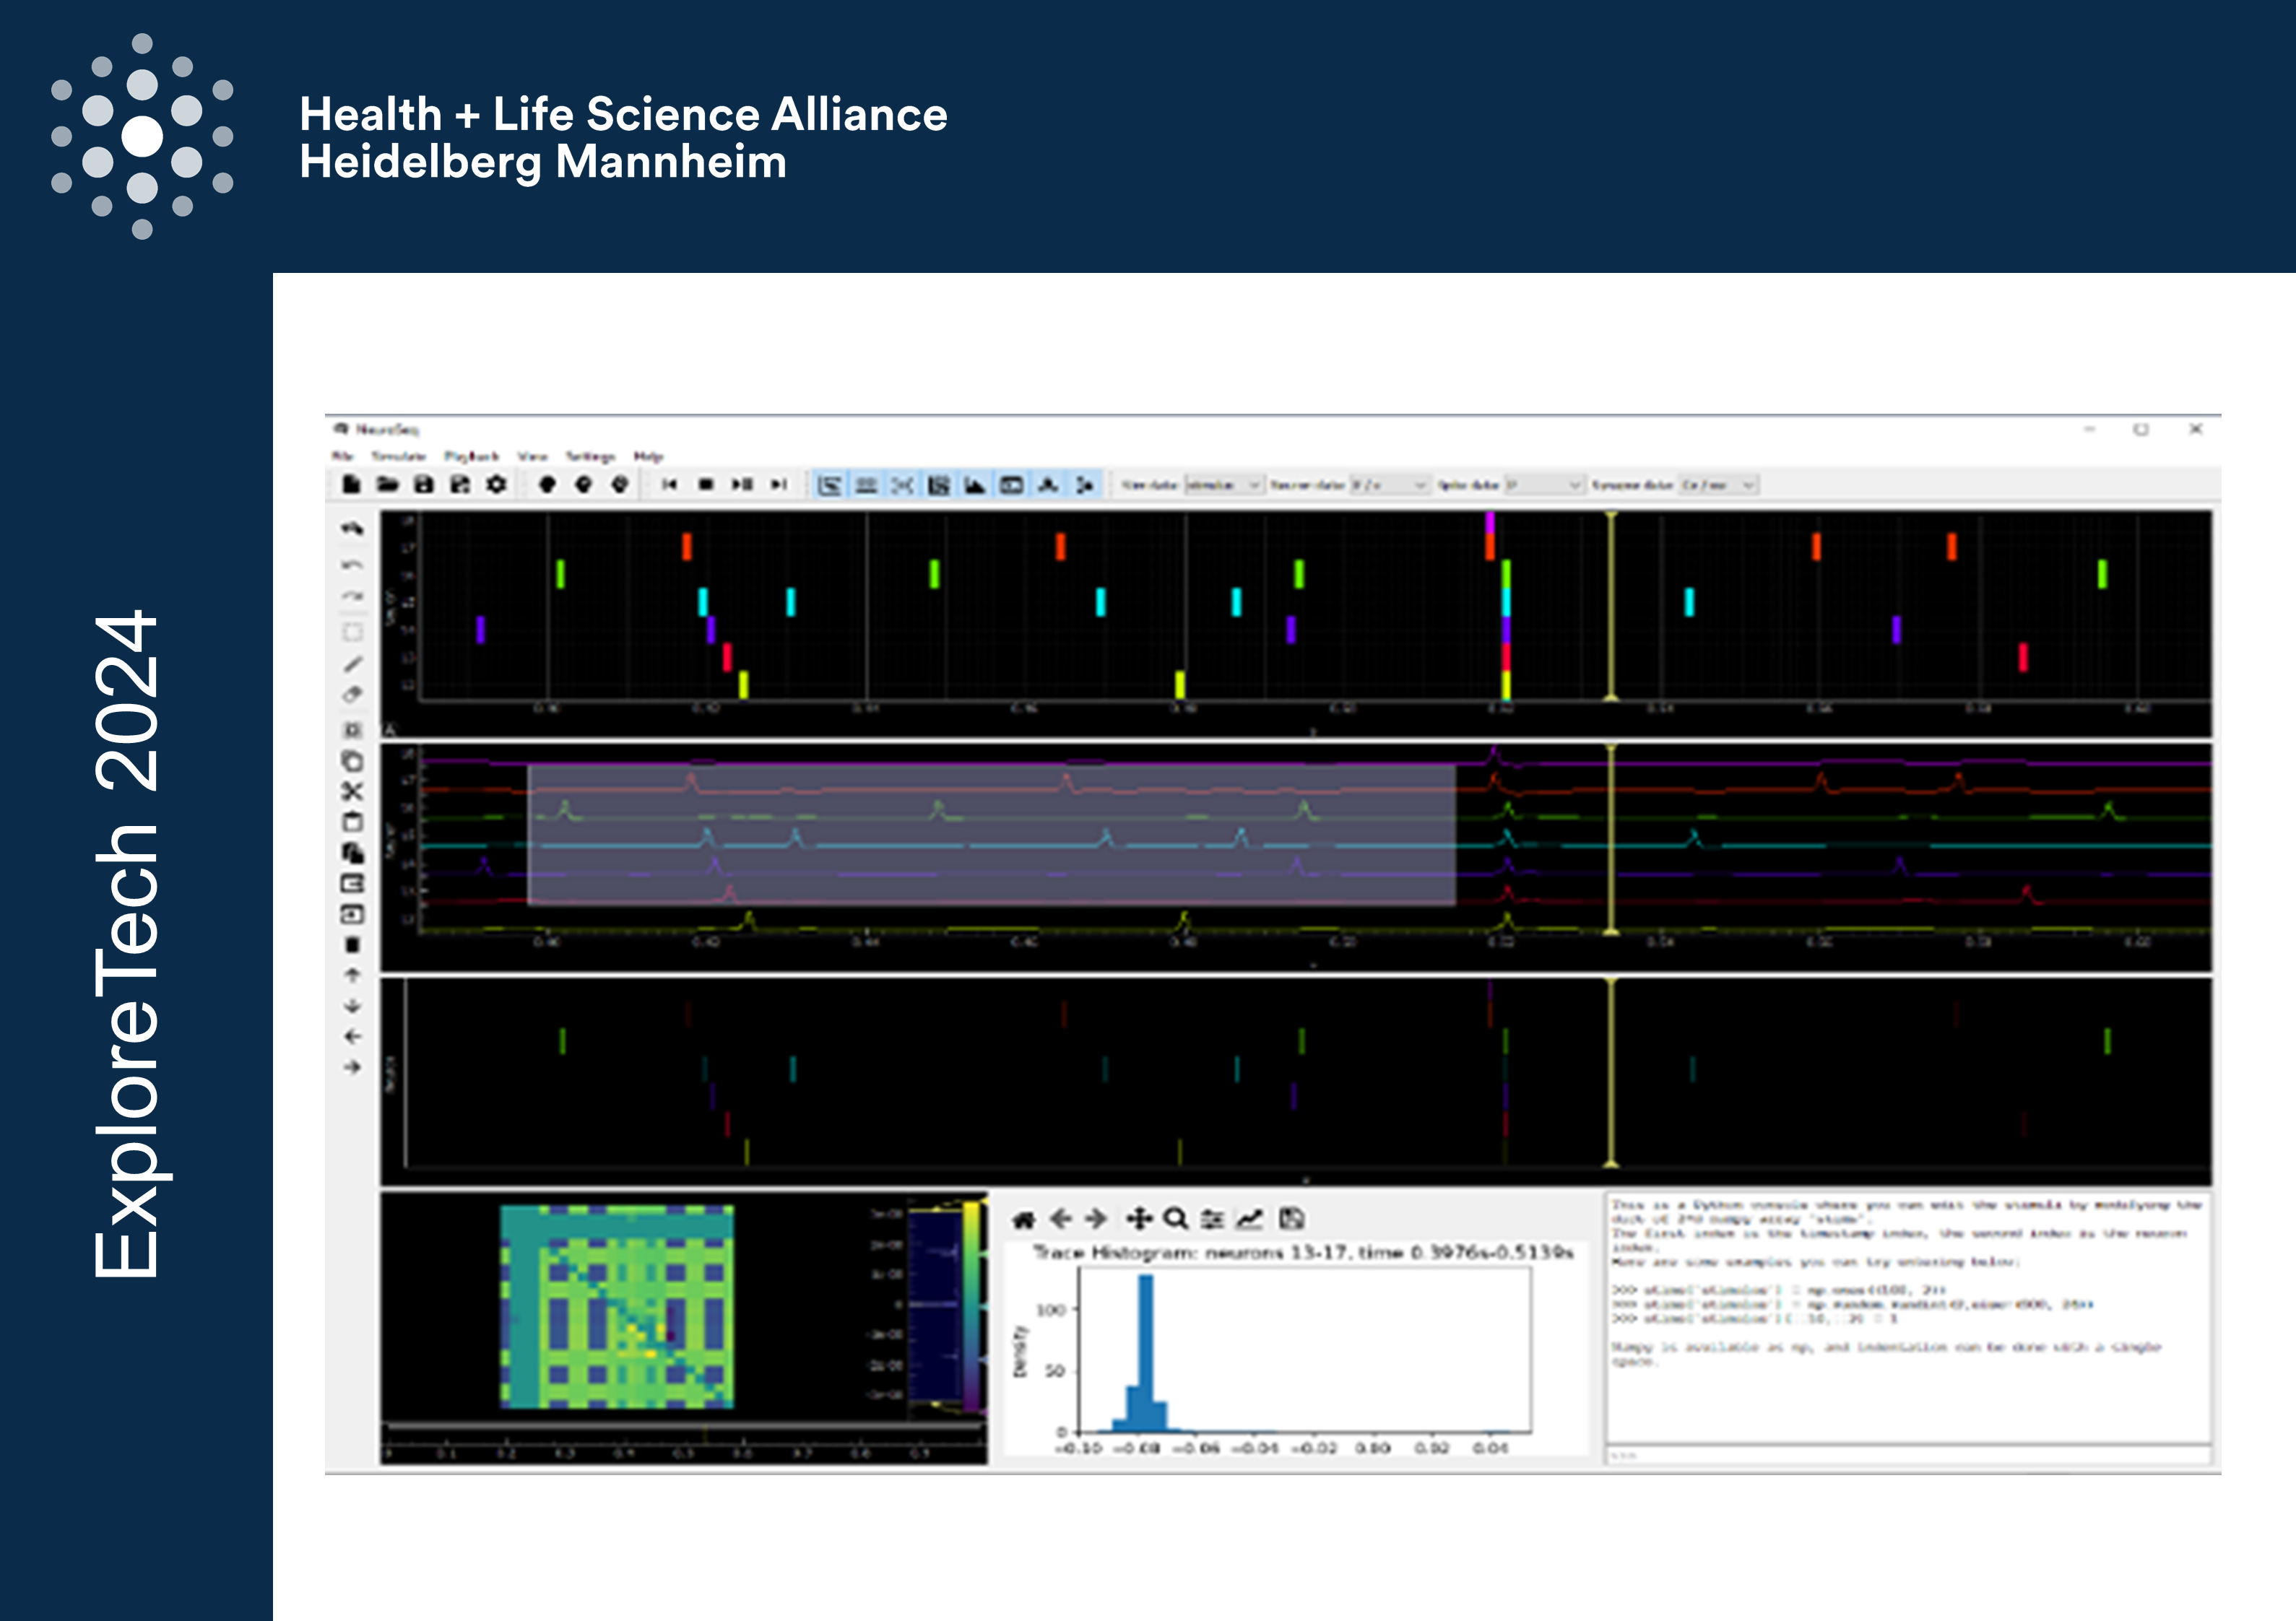This screenshot has width=2296, height=1621.
Task: Open settings via the gear icon
Action: 496,485
